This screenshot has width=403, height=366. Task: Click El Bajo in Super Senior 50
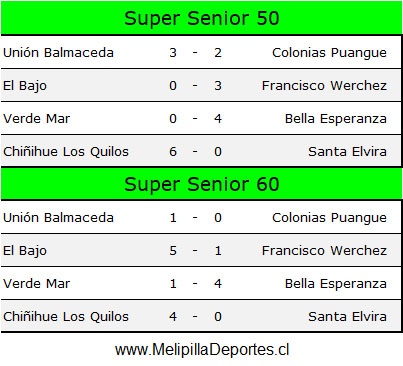point(25,86)
